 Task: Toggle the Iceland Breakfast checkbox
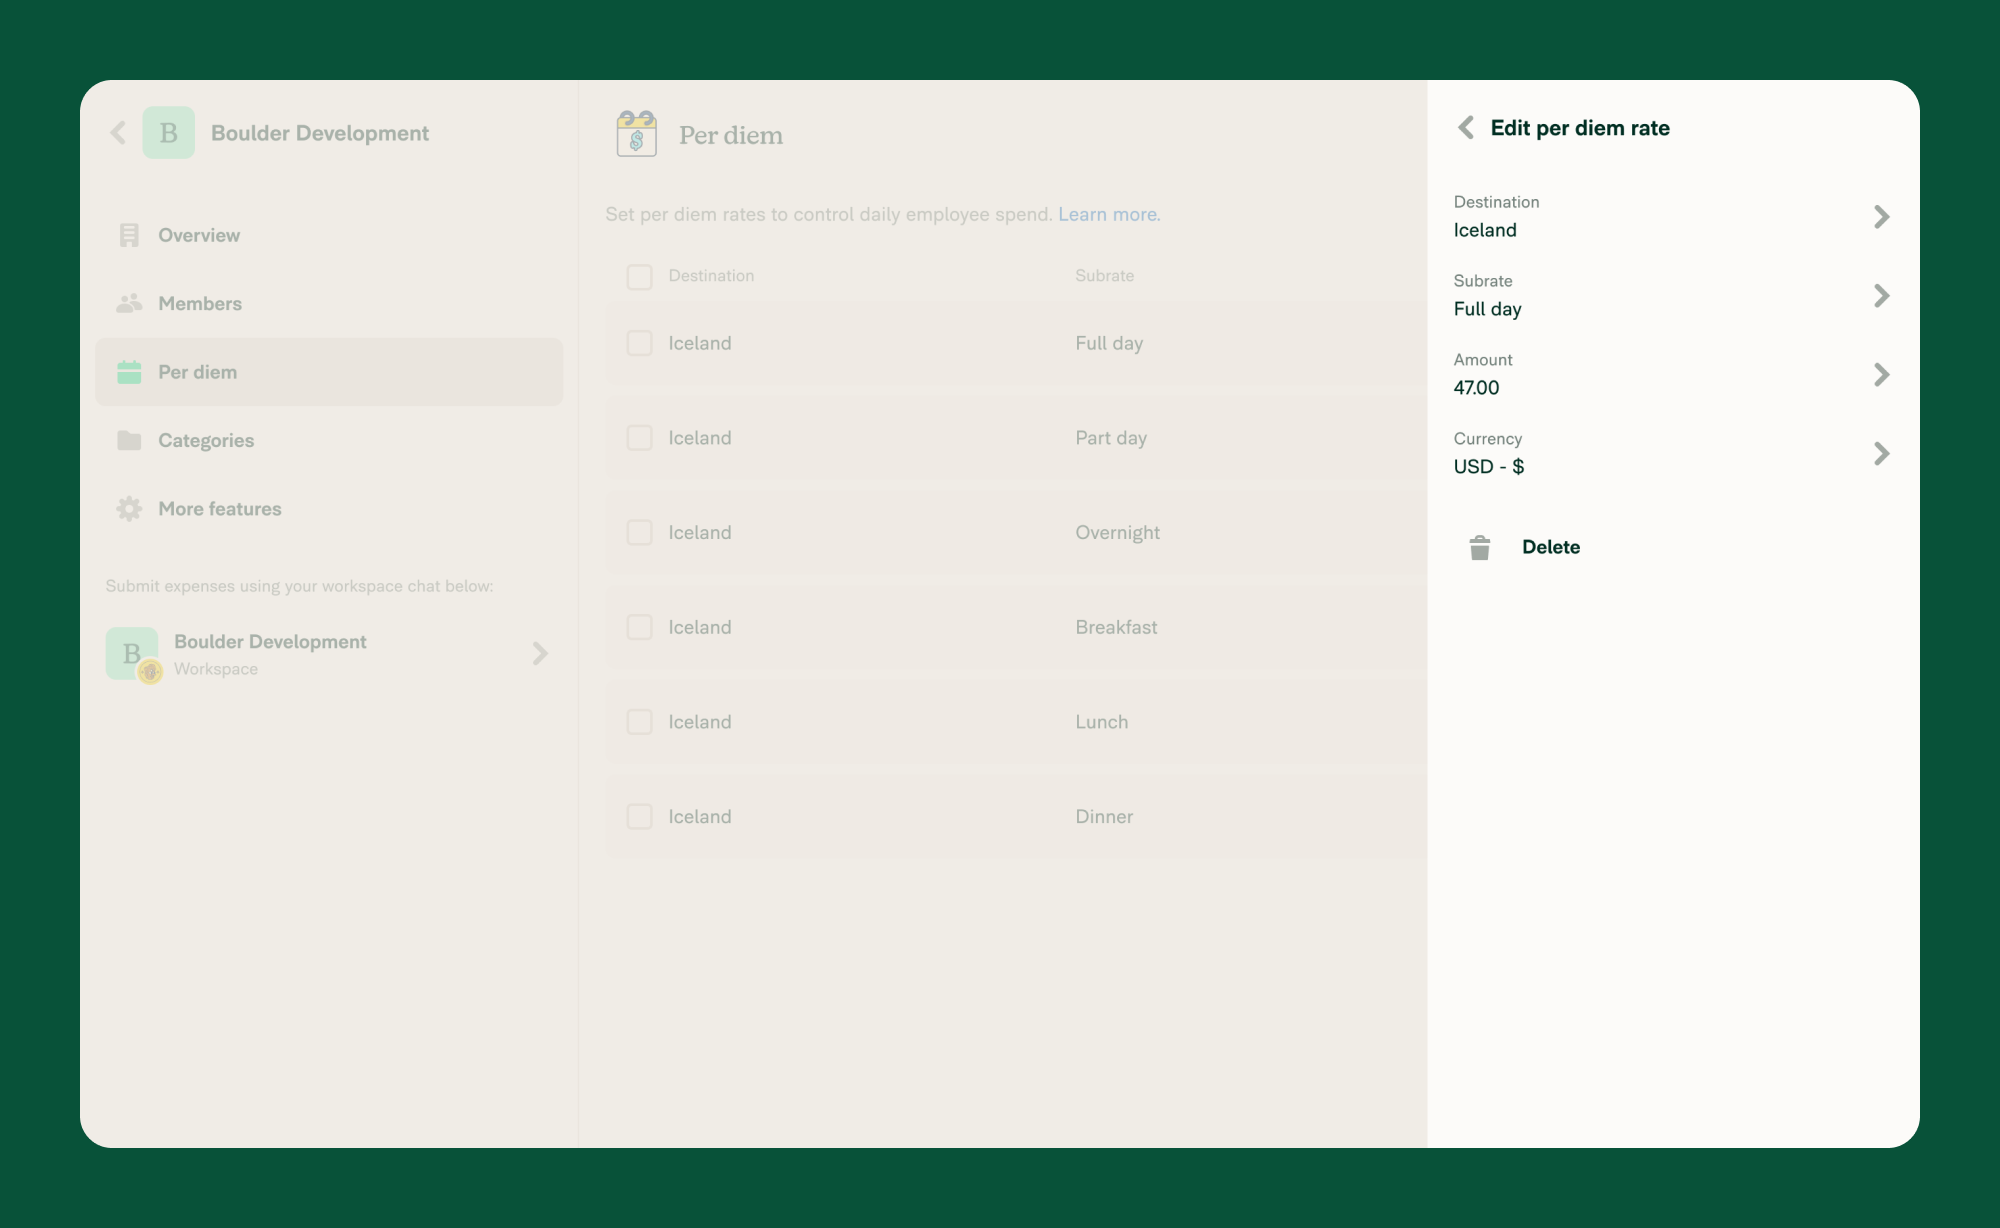[639, 627]
